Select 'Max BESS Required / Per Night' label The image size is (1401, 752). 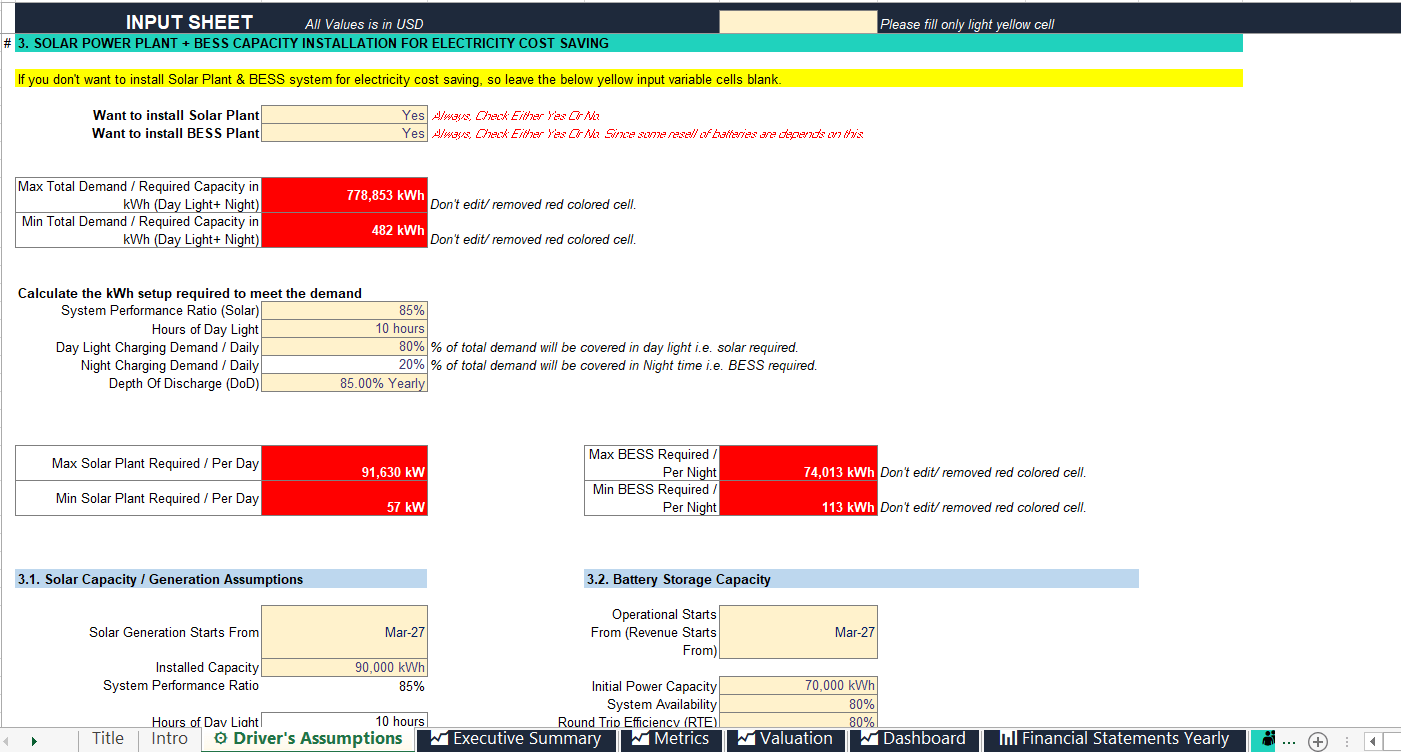coord(652,463)
